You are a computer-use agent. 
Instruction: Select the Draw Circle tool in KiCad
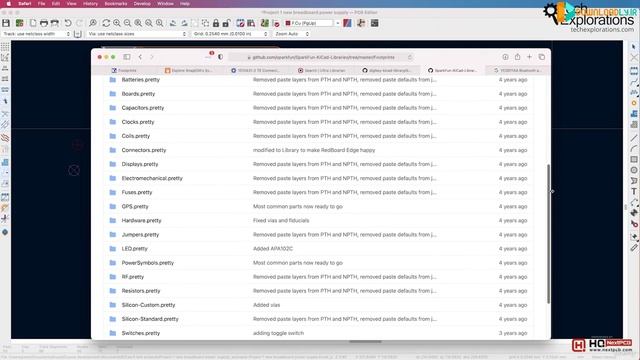(634, 170)
